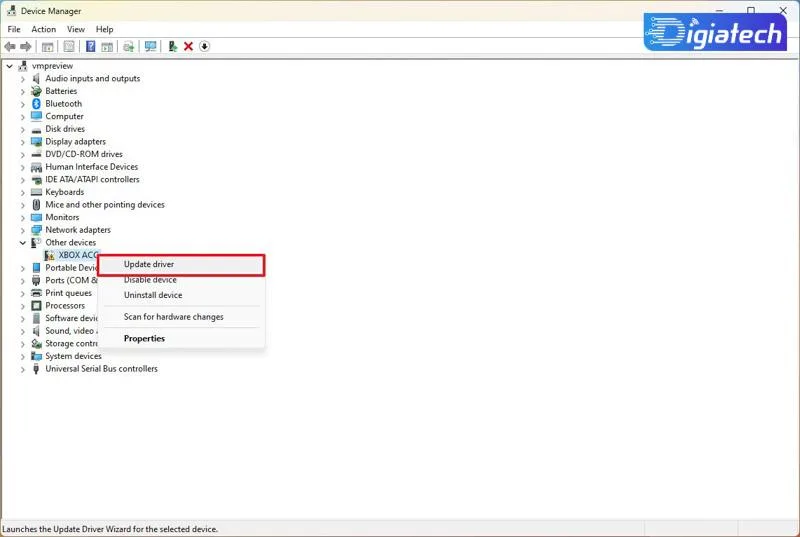Screen dimensions: 800x537
Task: Click the Disable device down-arrow toolbar icon
Action: pos(204,46)
